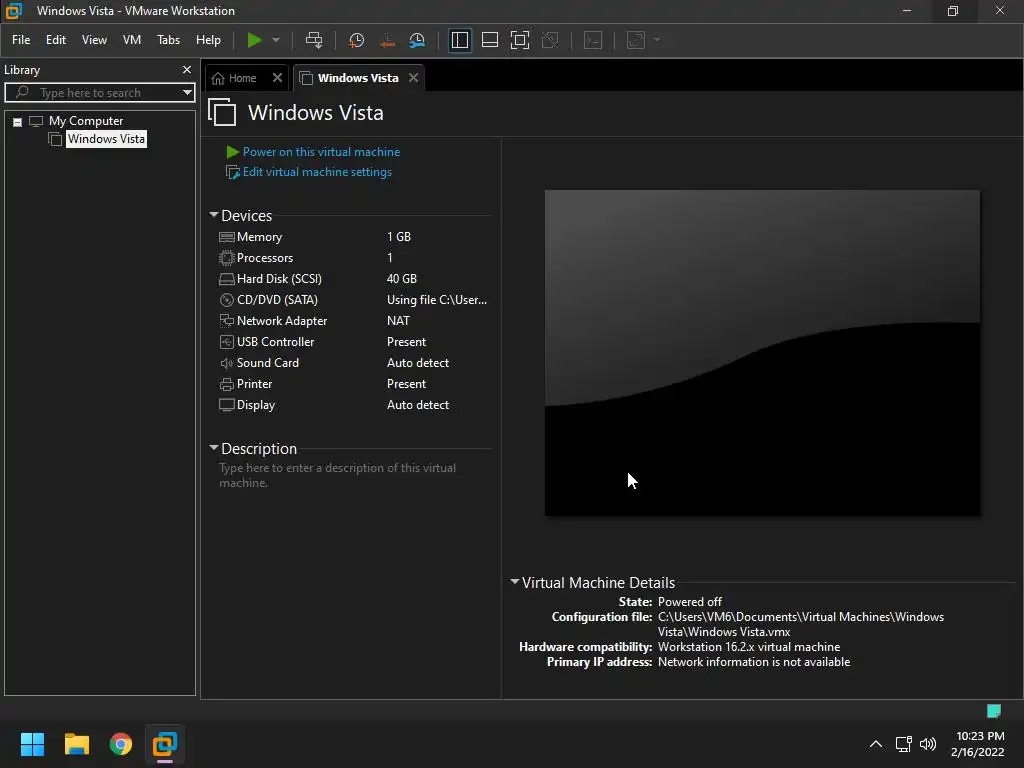
Task: Open the stretch options dropdown arrow
Action: 657,40
